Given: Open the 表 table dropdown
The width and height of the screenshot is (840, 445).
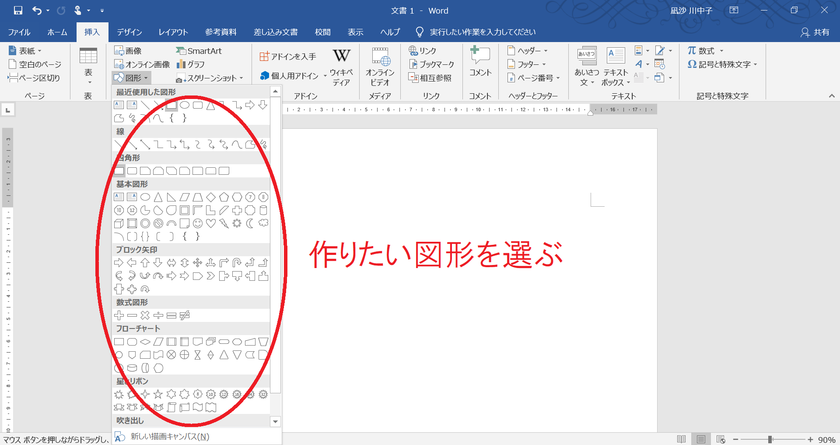Looking at the screenshot, I should (x=88, y=66).
